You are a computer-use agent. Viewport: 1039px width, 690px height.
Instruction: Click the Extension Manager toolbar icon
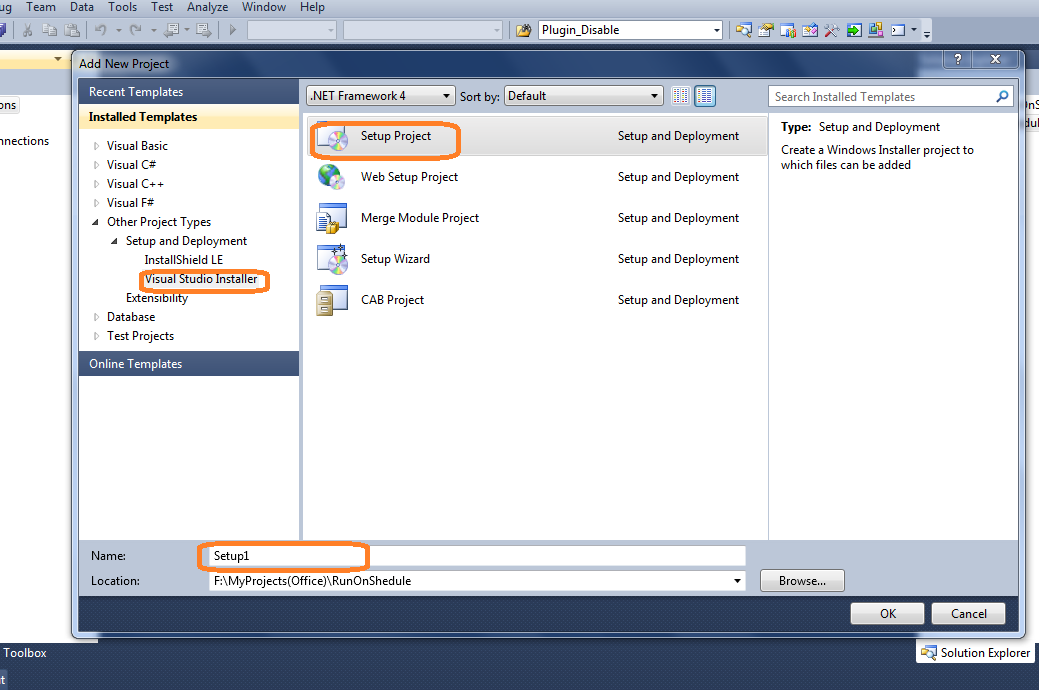(876, 30)
